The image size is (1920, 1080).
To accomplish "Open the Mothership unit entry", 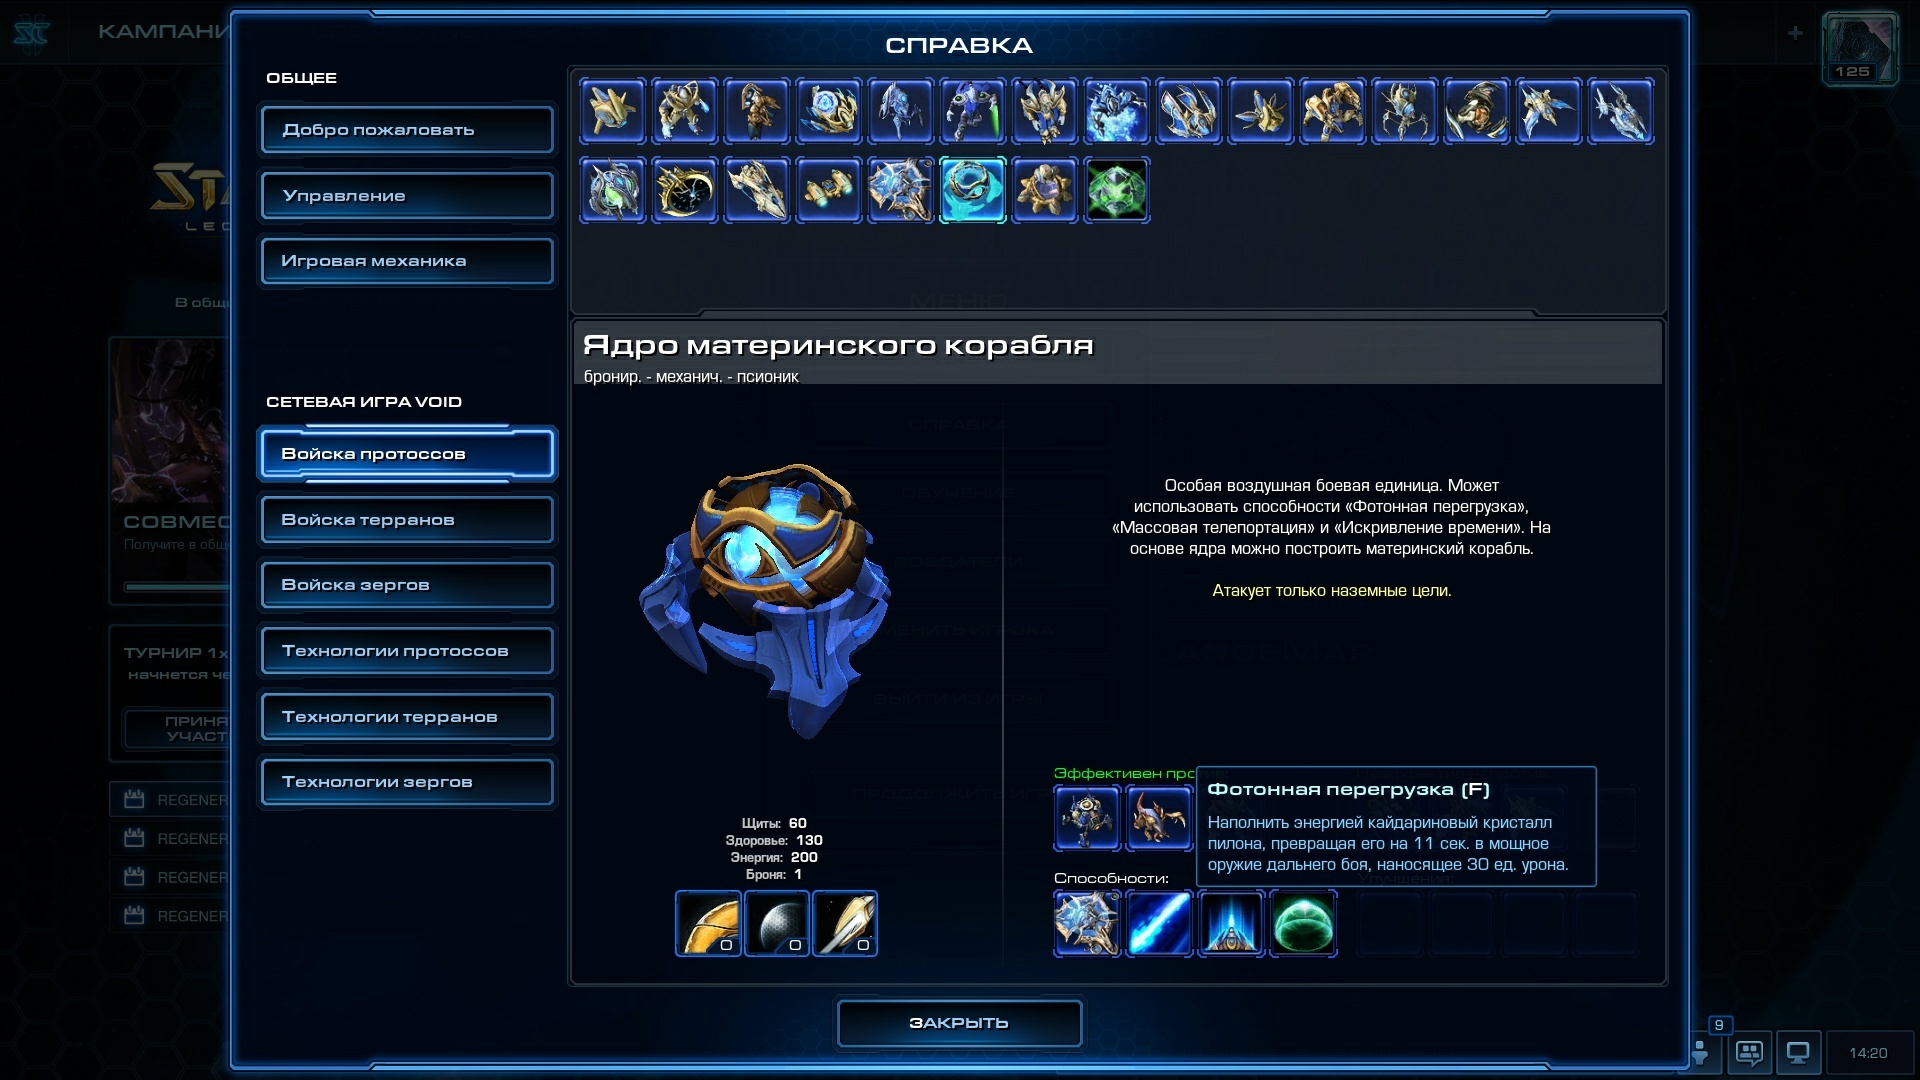I will click(x=901, y=190).
